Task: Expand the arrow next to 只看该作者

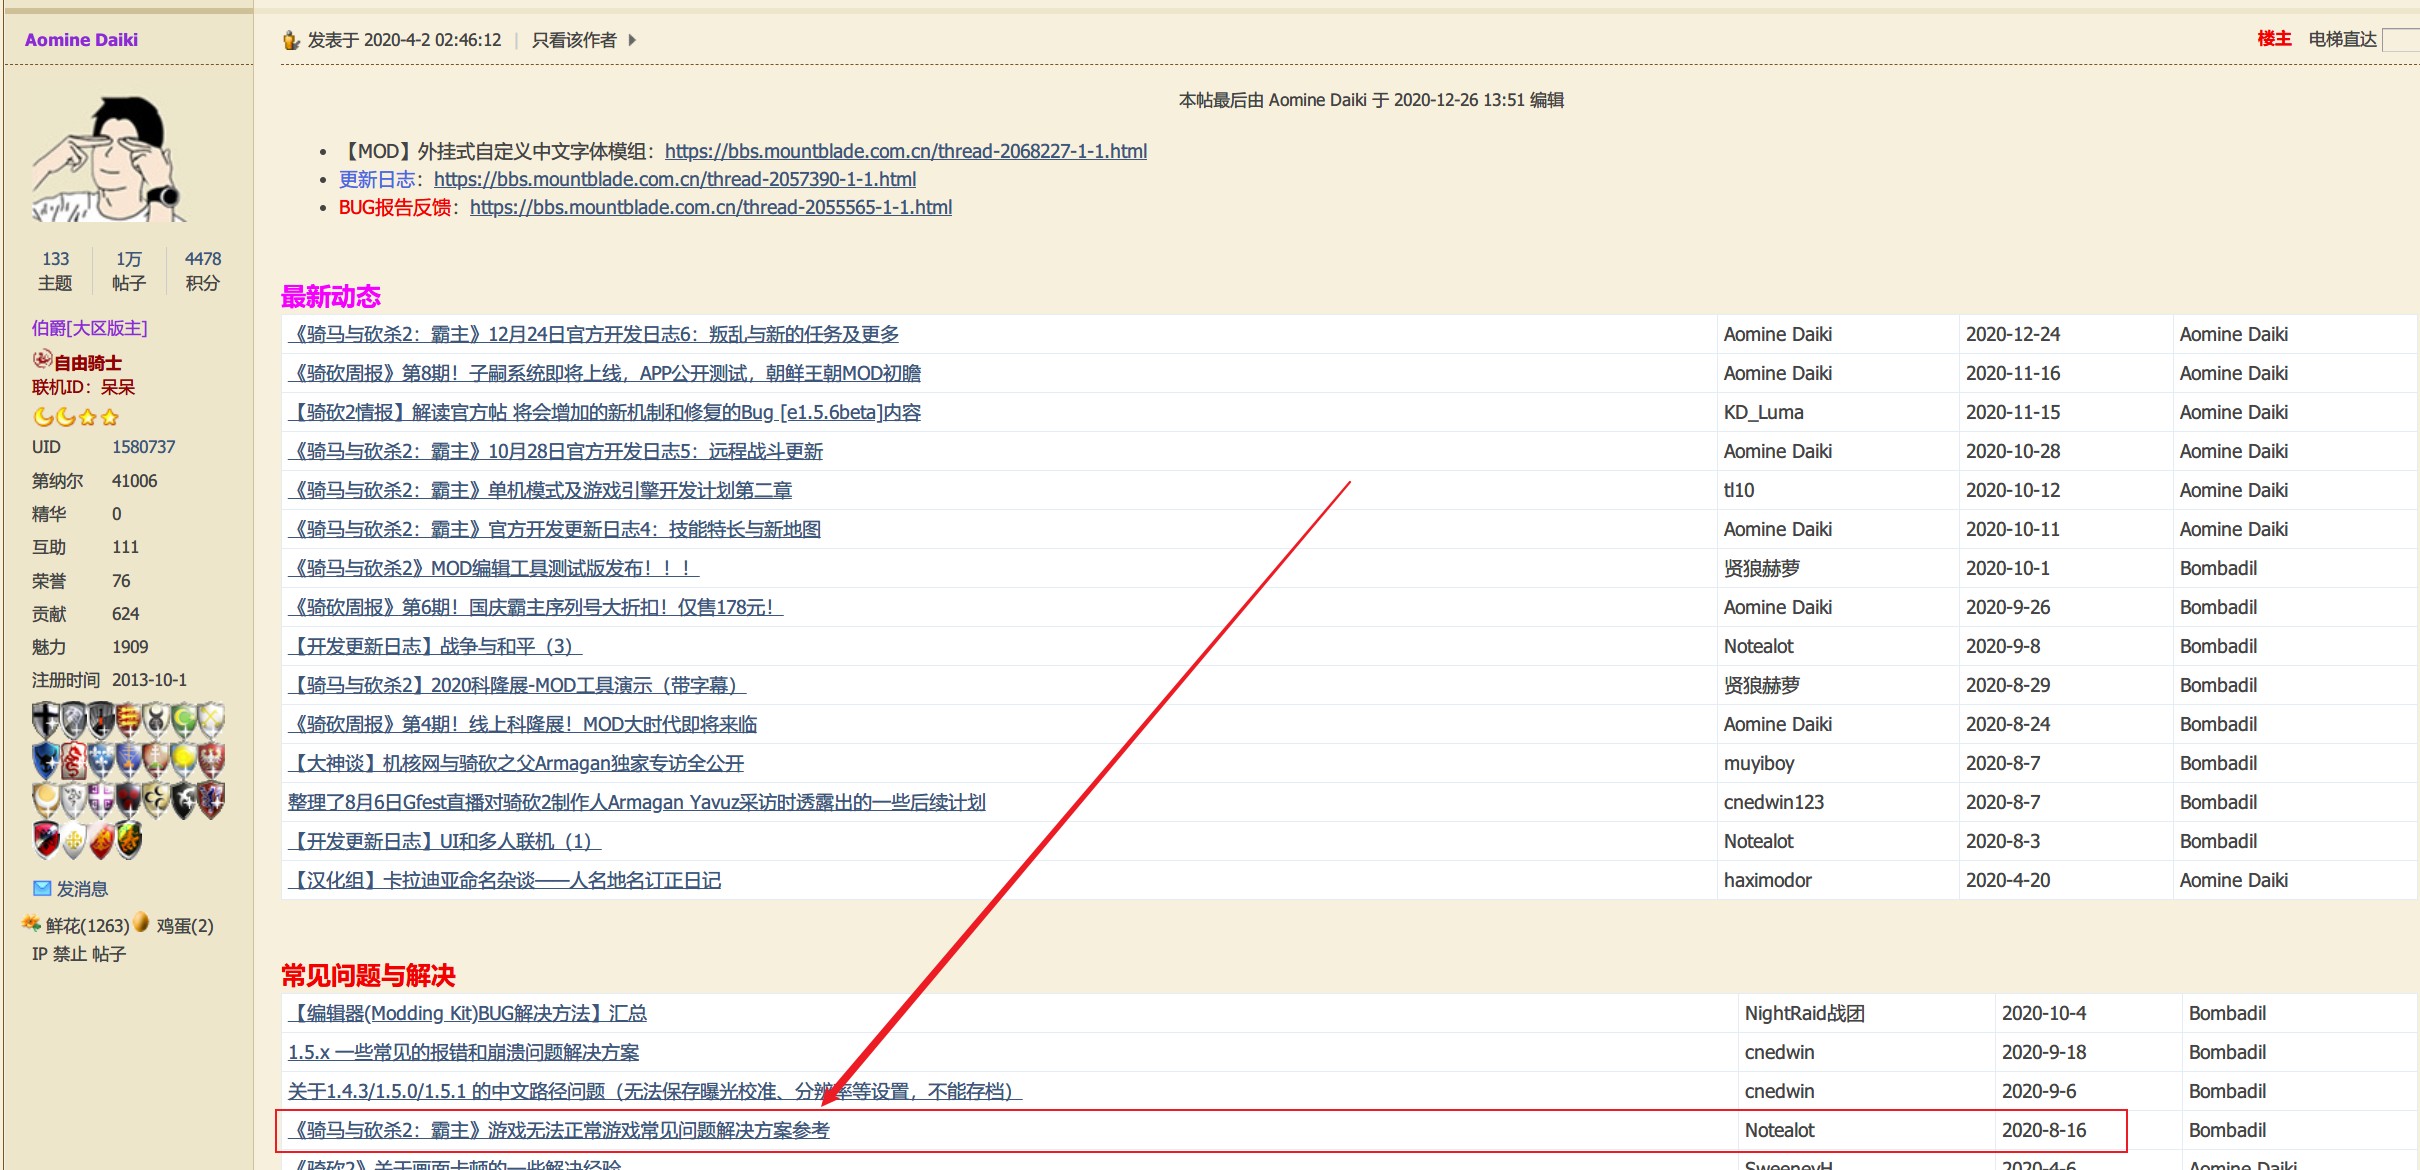Action: [632, 40]
